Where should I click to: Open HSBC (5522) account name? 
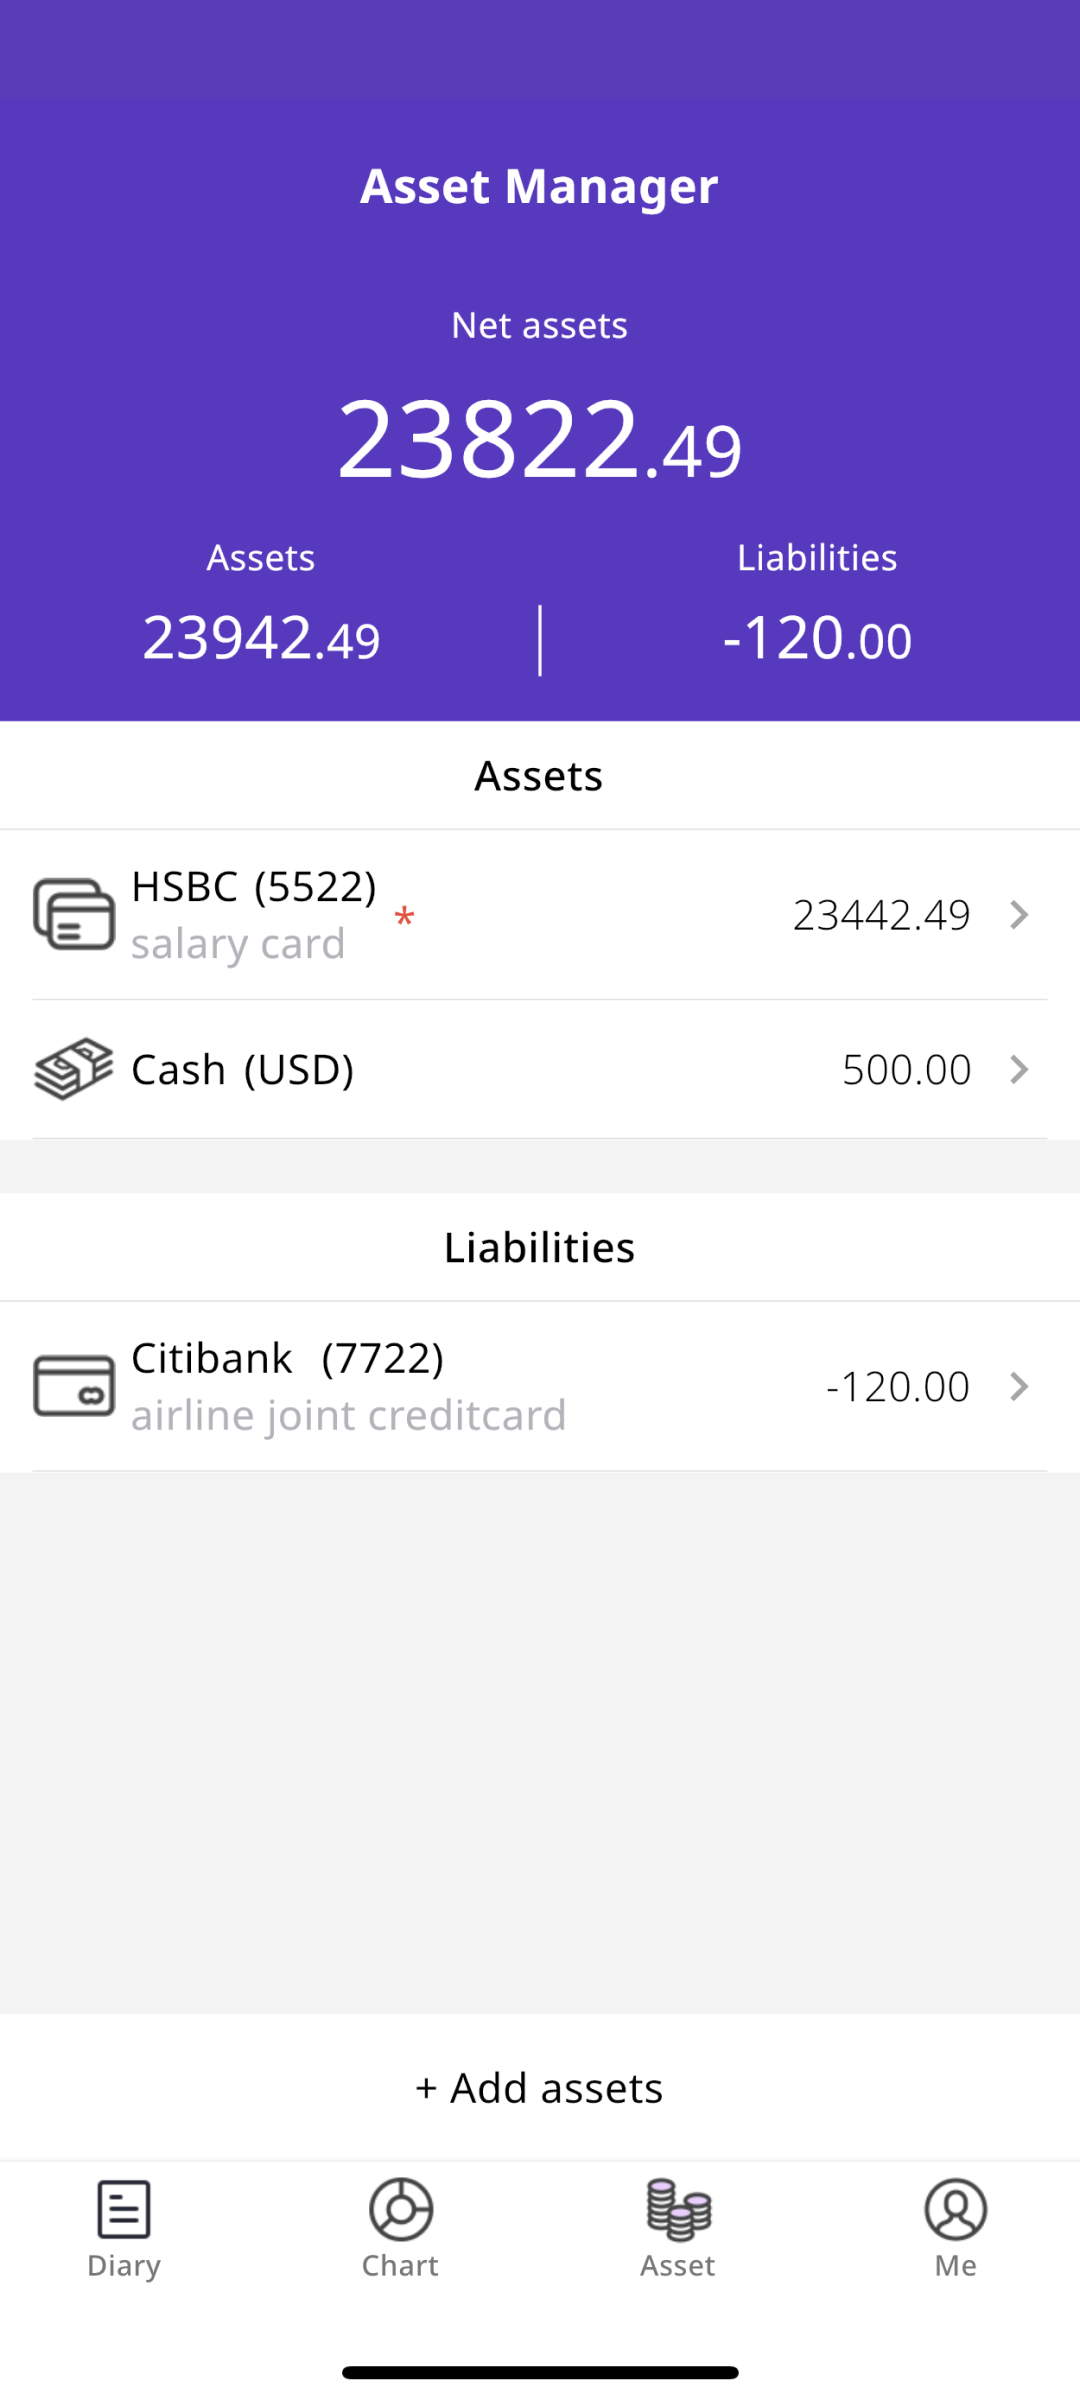pyautogui.click(x=254, y=887)
